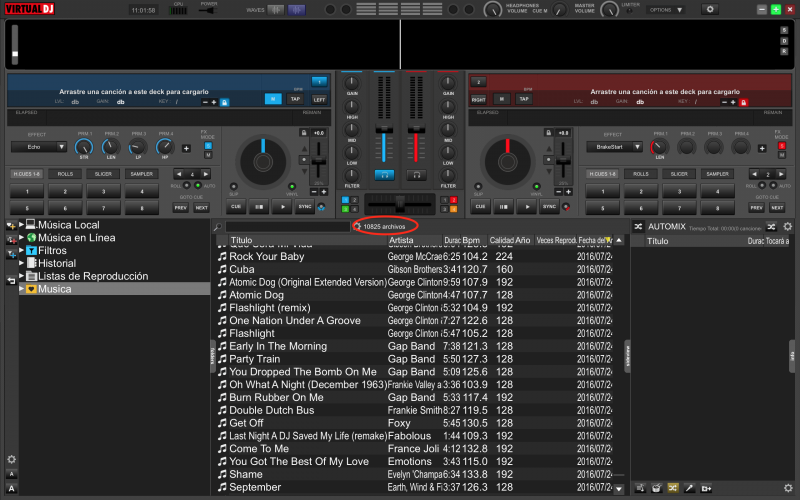Viewport: 800px width, 500px height.
Task: Click the left deck beatlock icon next to SYNC
Action: [x=321, y=207]
